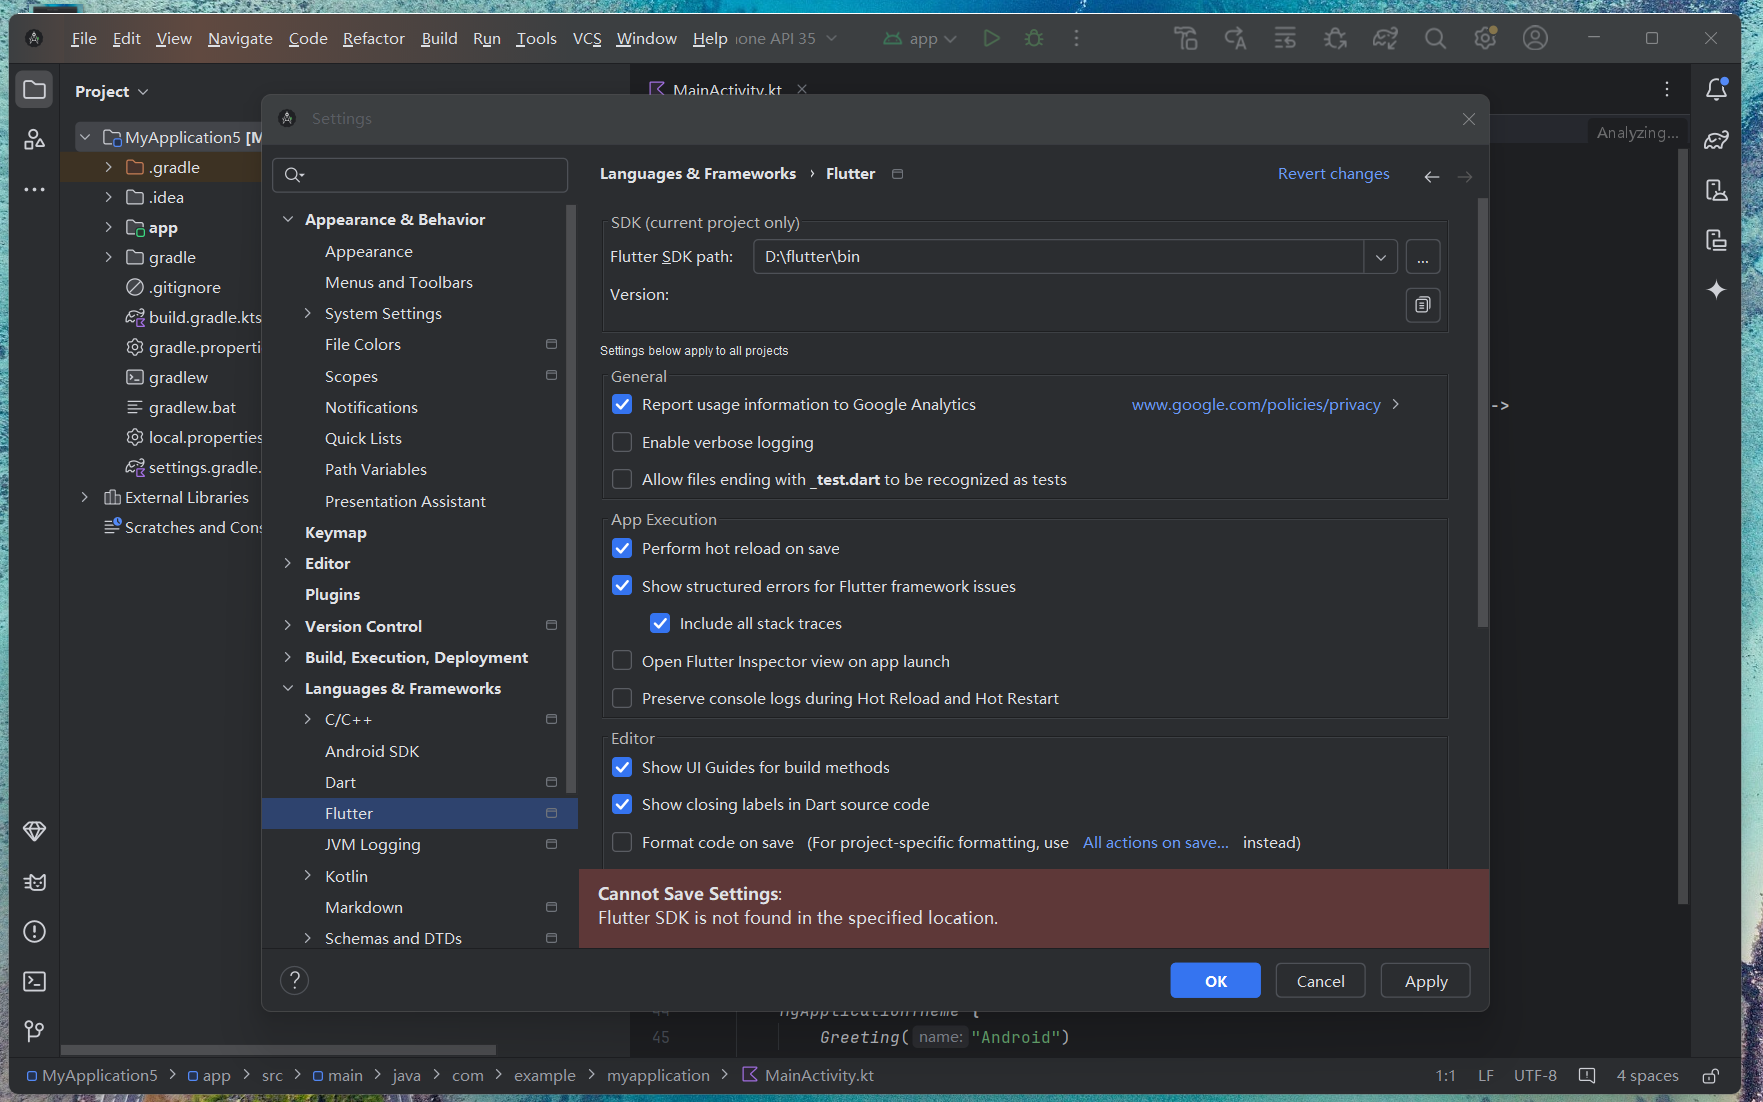Open the app run configuration dropdown

pyautogui.click(x=920, y=38)
